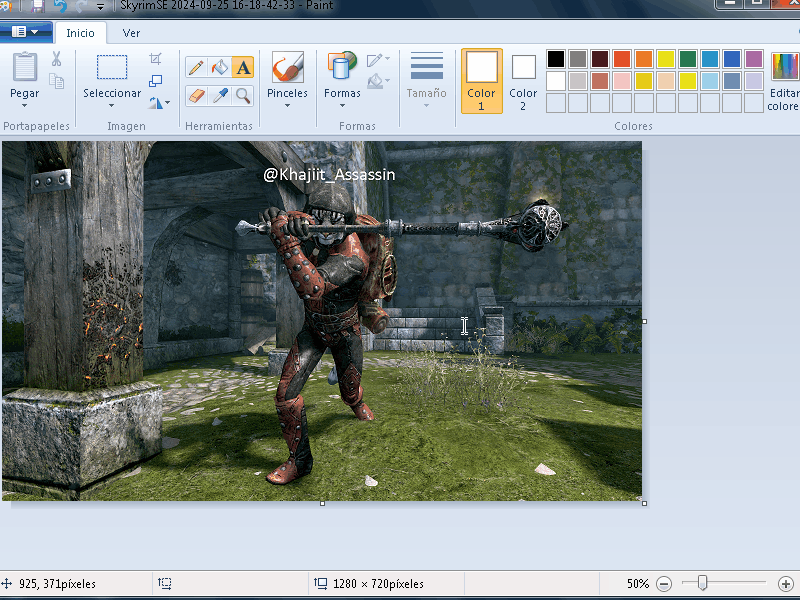Expand the Seleccionar dropdown arrow
This screenshot has width=800, height=600.
click(111, 106)
